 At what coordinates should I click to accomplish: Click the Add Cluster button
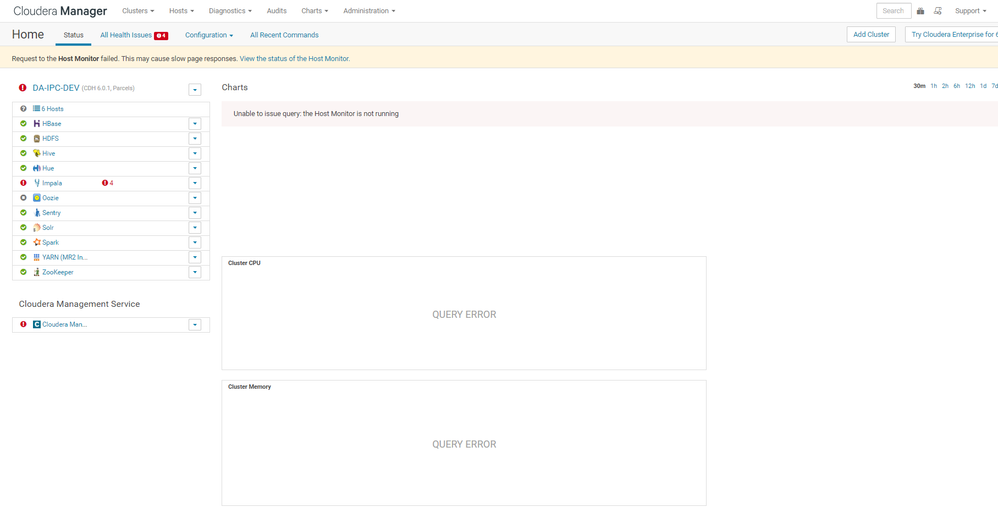point(871,34)
